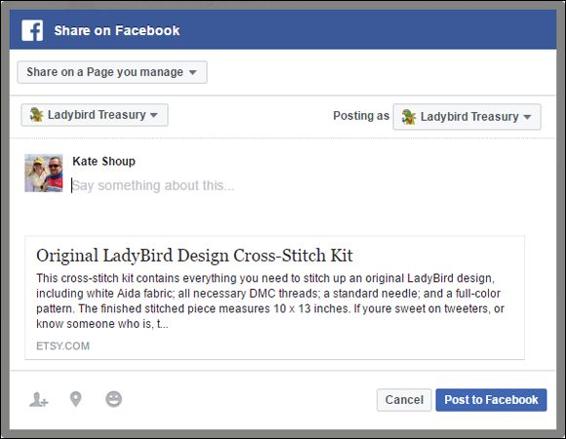Expand the Ladybird Treasury page dropdown
The image size is (566, 439).
pos(95,115)
